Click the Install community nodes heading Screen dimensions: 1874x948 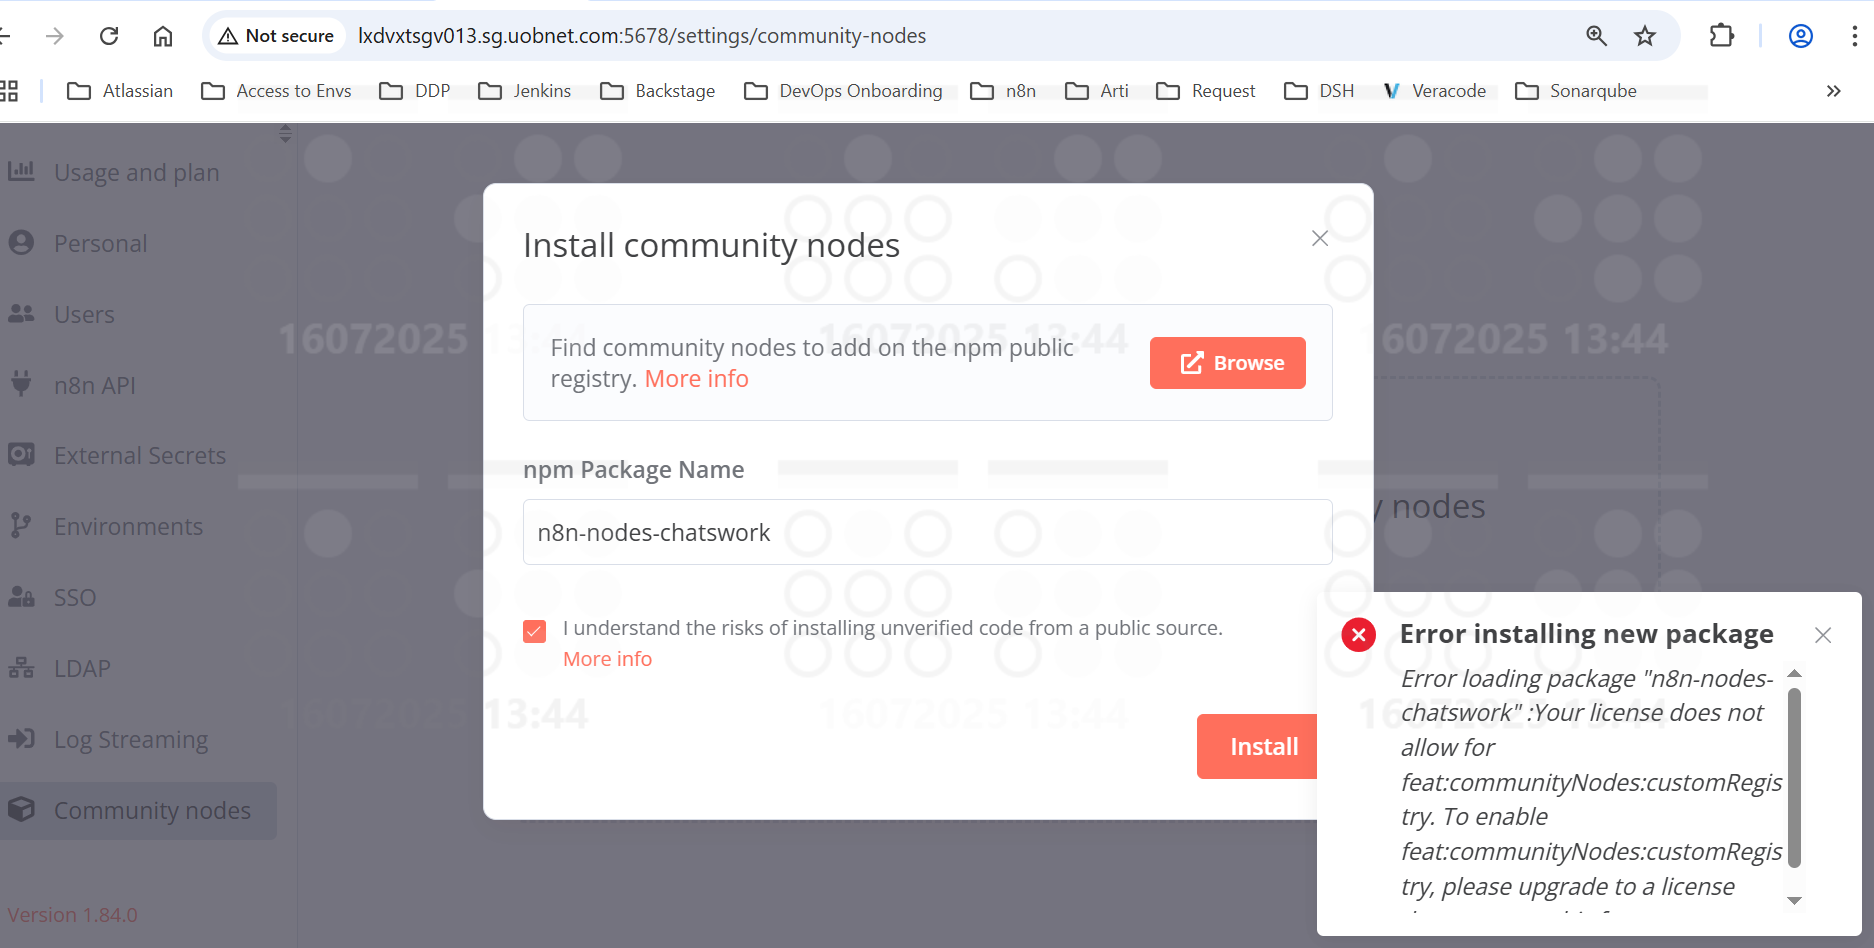[712, 245]
